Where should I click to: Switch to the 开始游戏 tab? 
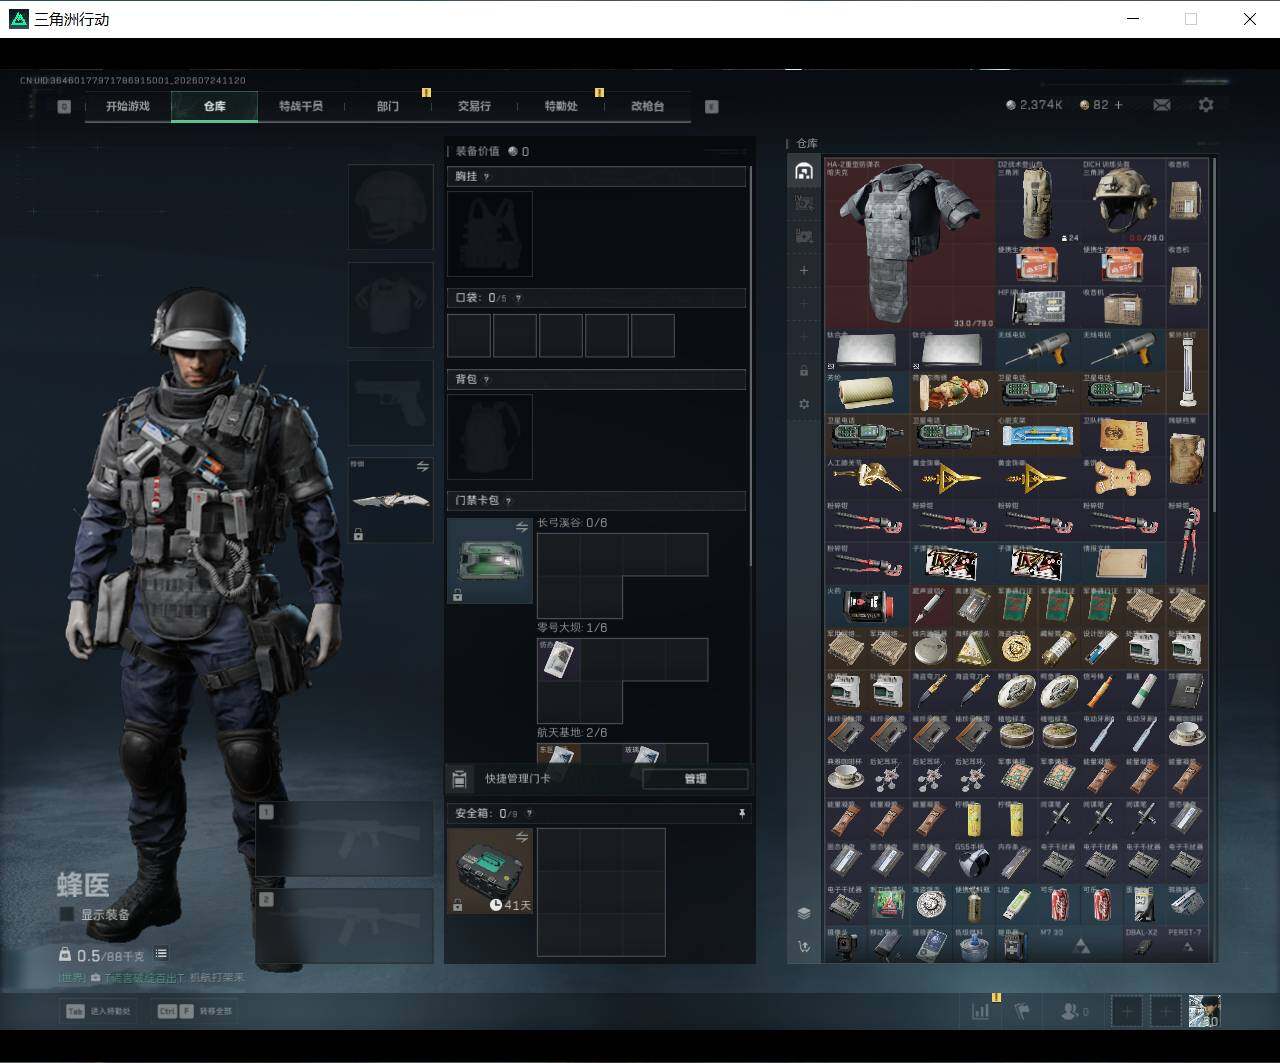[x=128, y=106]
